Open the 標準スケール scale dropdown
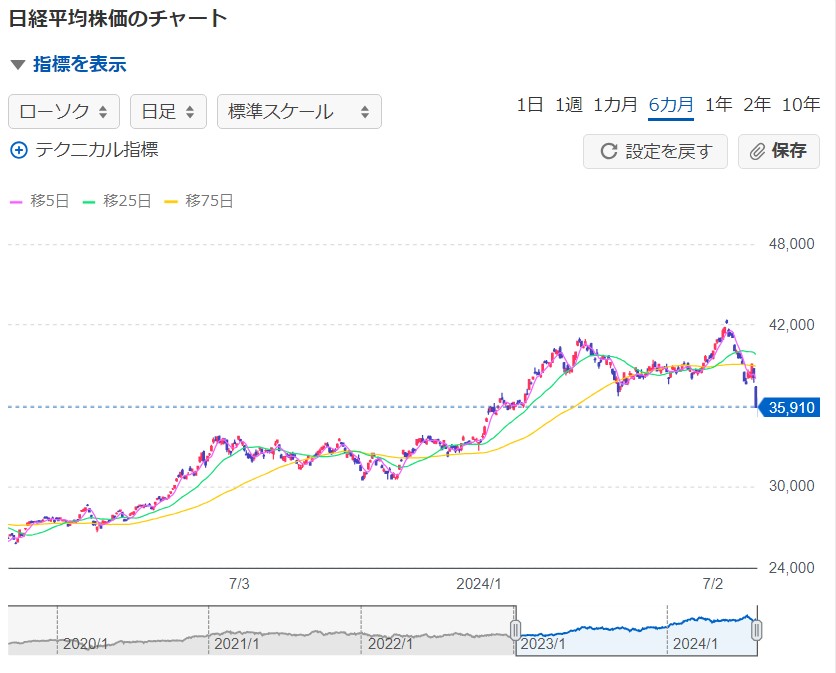The image size is (836, 673). click(x=299, y=112)
